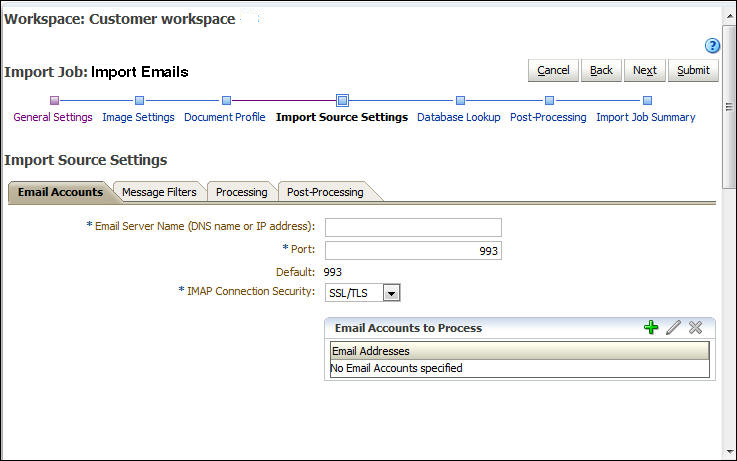
Task: Click 'Email Accounts to Process' panel title
Action: [x=408, y=328]
